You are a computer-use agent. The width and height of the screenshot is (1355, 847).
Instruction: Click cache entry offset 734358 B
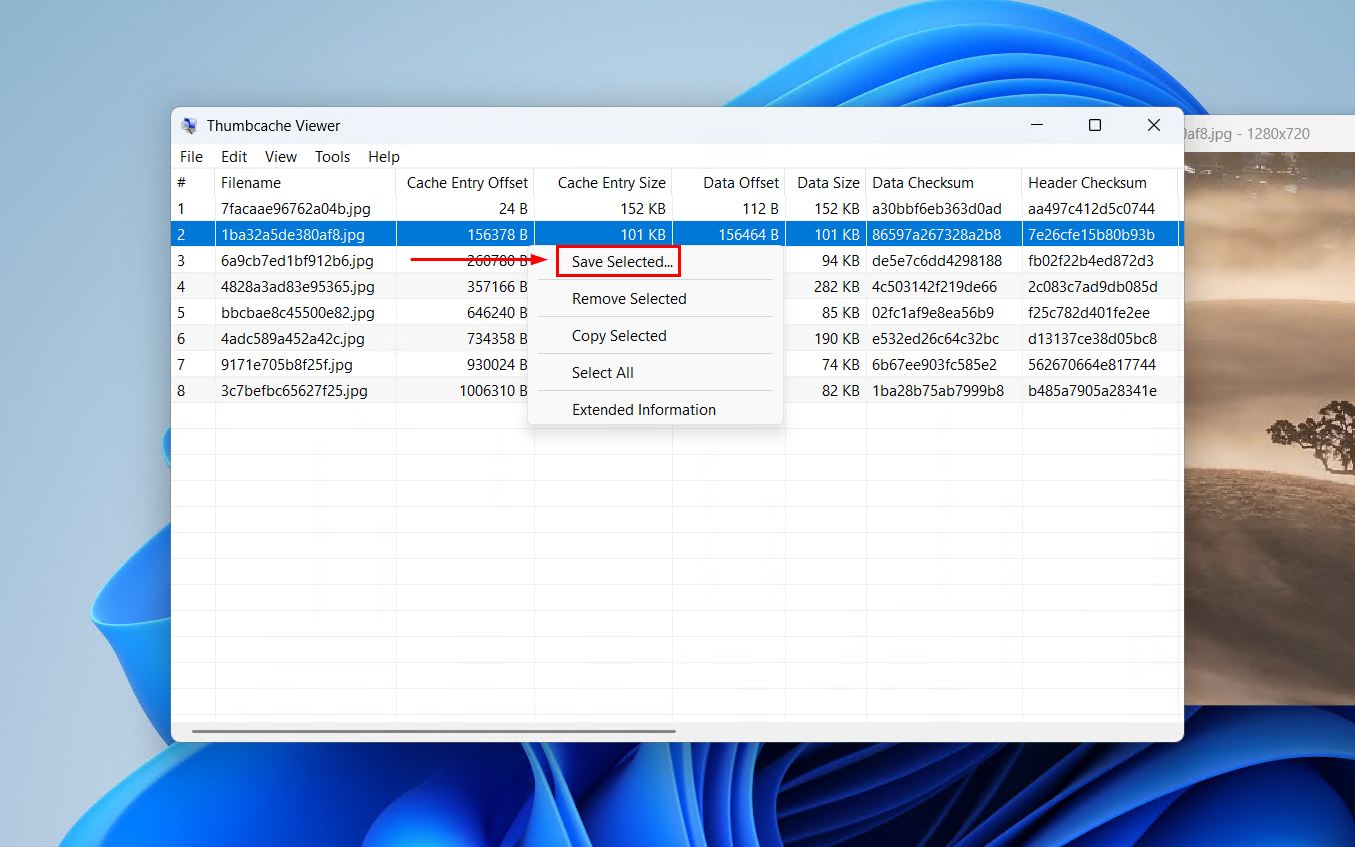[497, 339]
